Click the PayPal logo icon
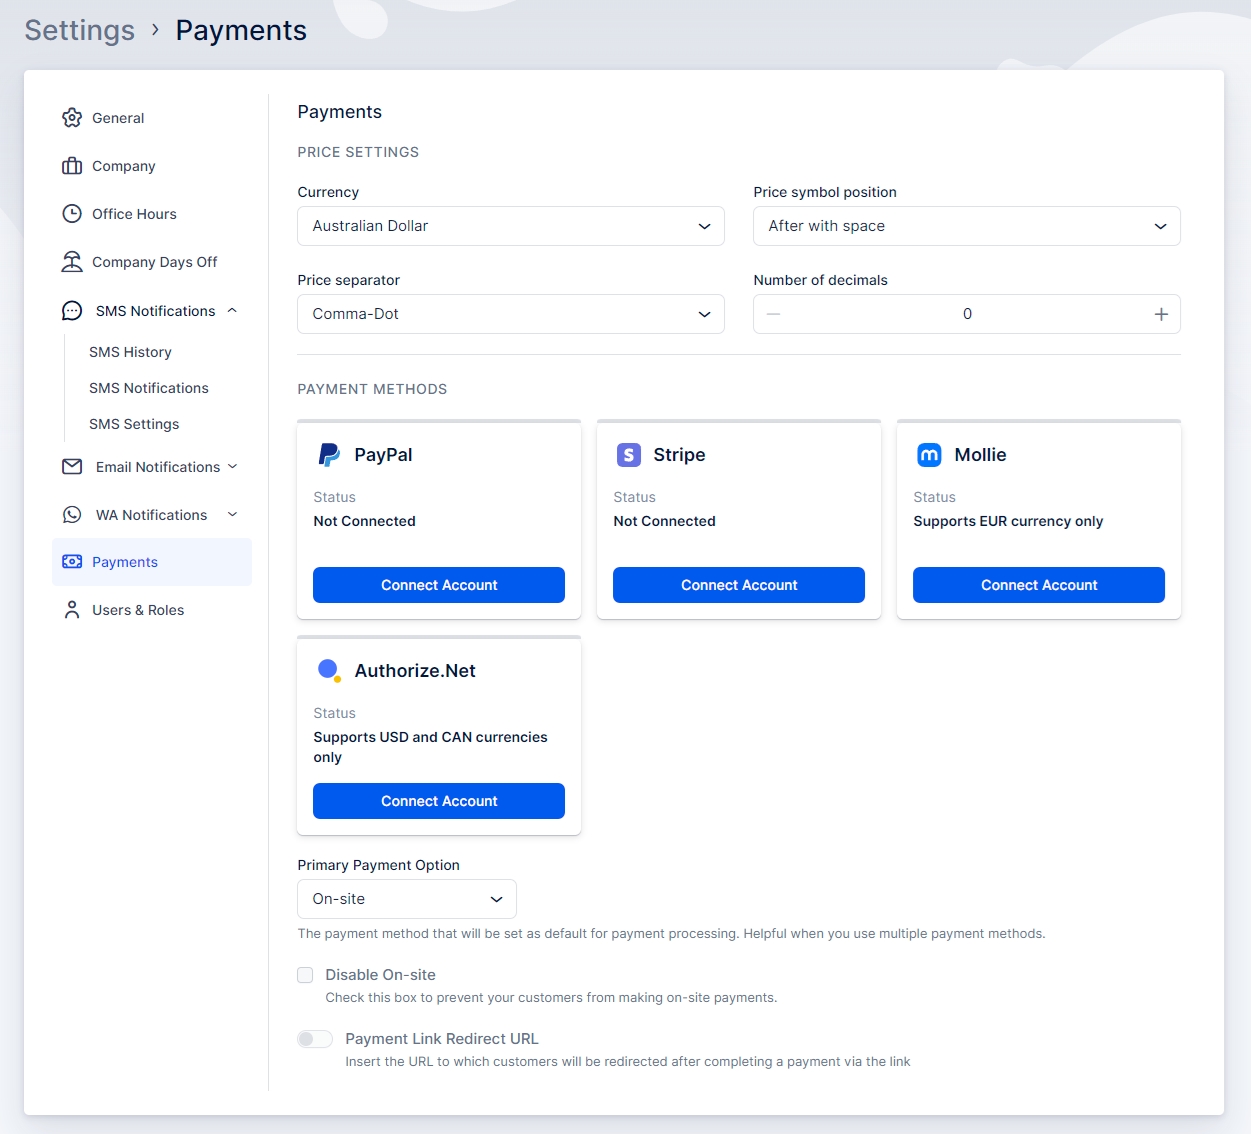Viewport: 1251px width, 1134px height. point(329,455)
